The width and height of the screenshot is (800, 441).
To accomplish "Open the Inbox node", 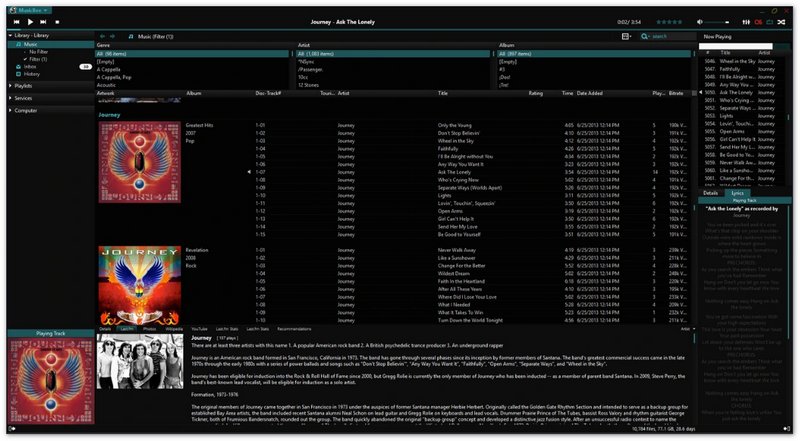I will point(30,66).
